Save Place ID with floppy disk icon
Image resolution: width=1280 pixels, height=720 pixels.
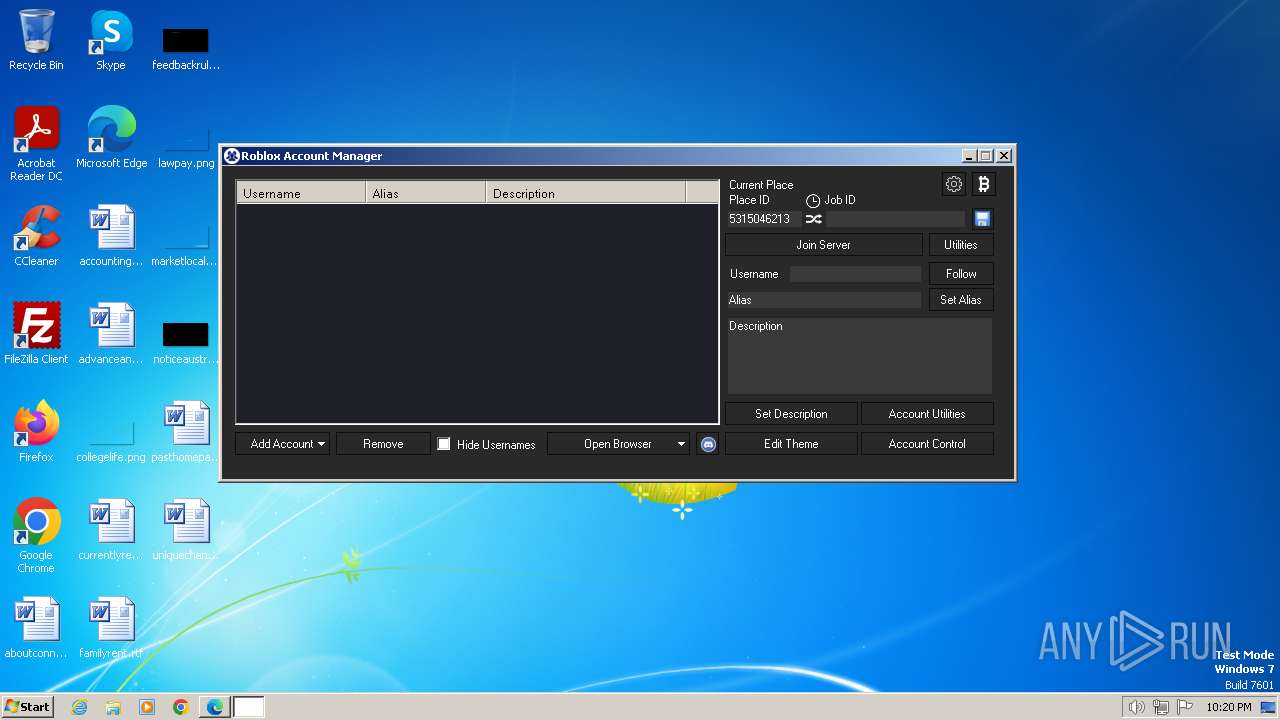point(982,219)
